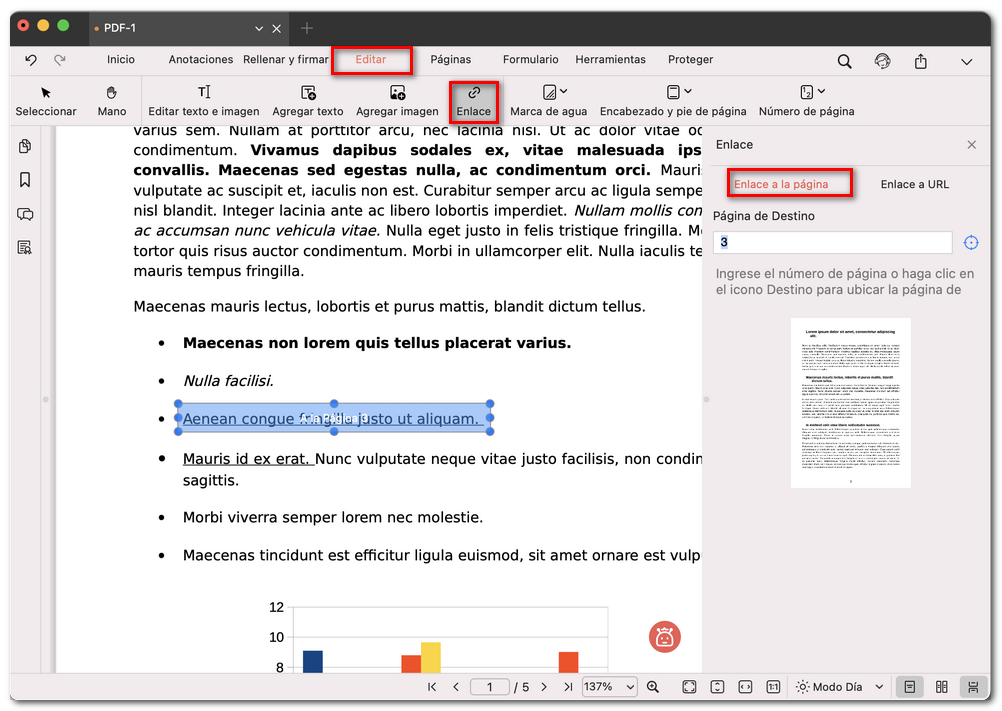Viewport: 1002px width, 711px height.
Task: Select the Mano hand tool
Action: [112, 101]
